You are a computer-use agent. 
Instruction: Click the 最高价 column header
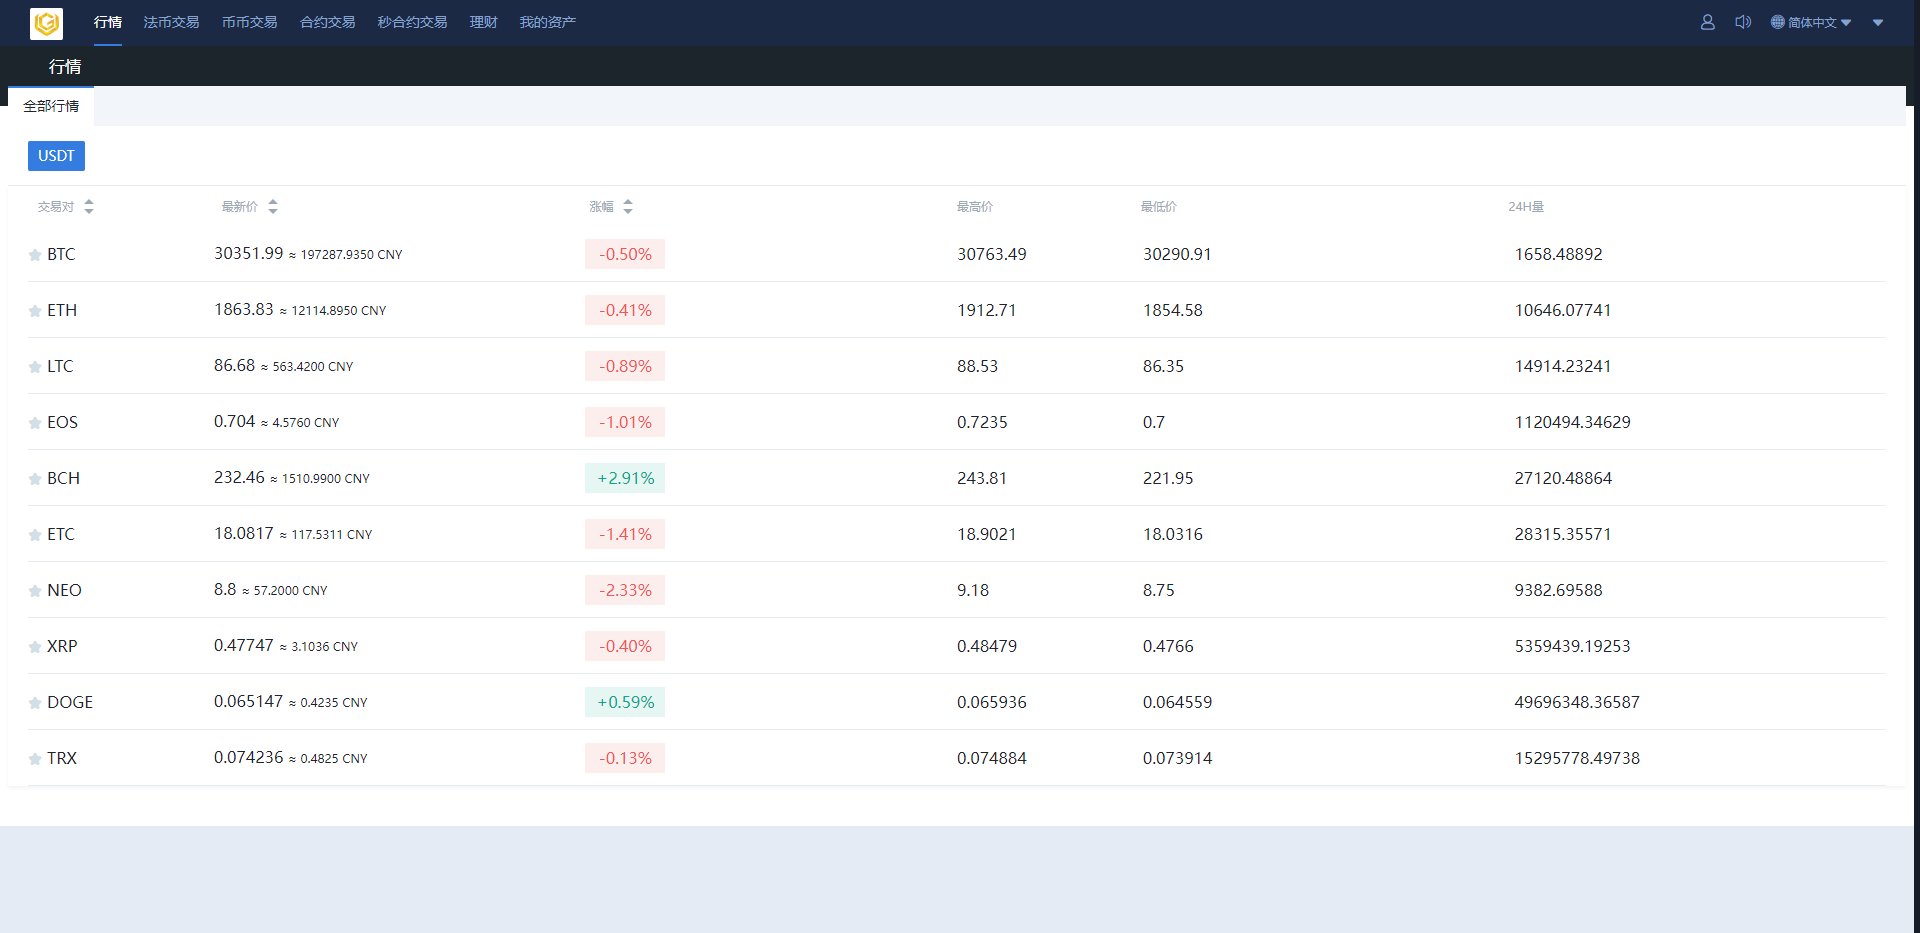tap(975, 206)
